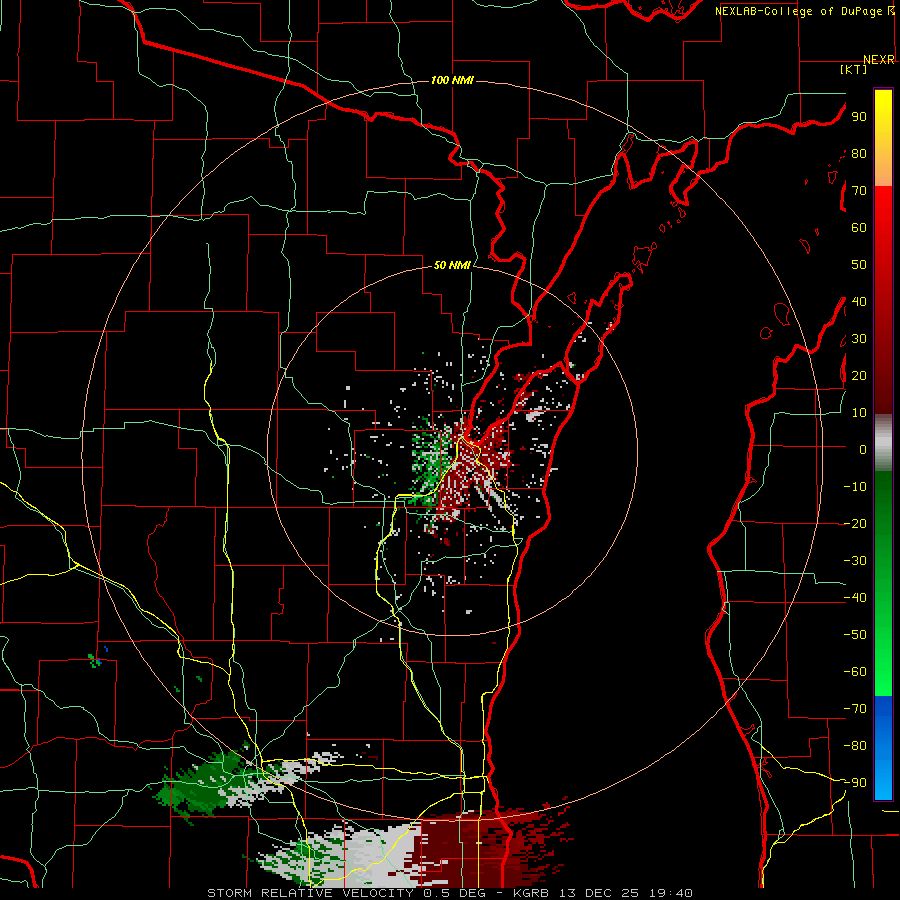Click the positive 60 value on velocity scale

(859, 227)
